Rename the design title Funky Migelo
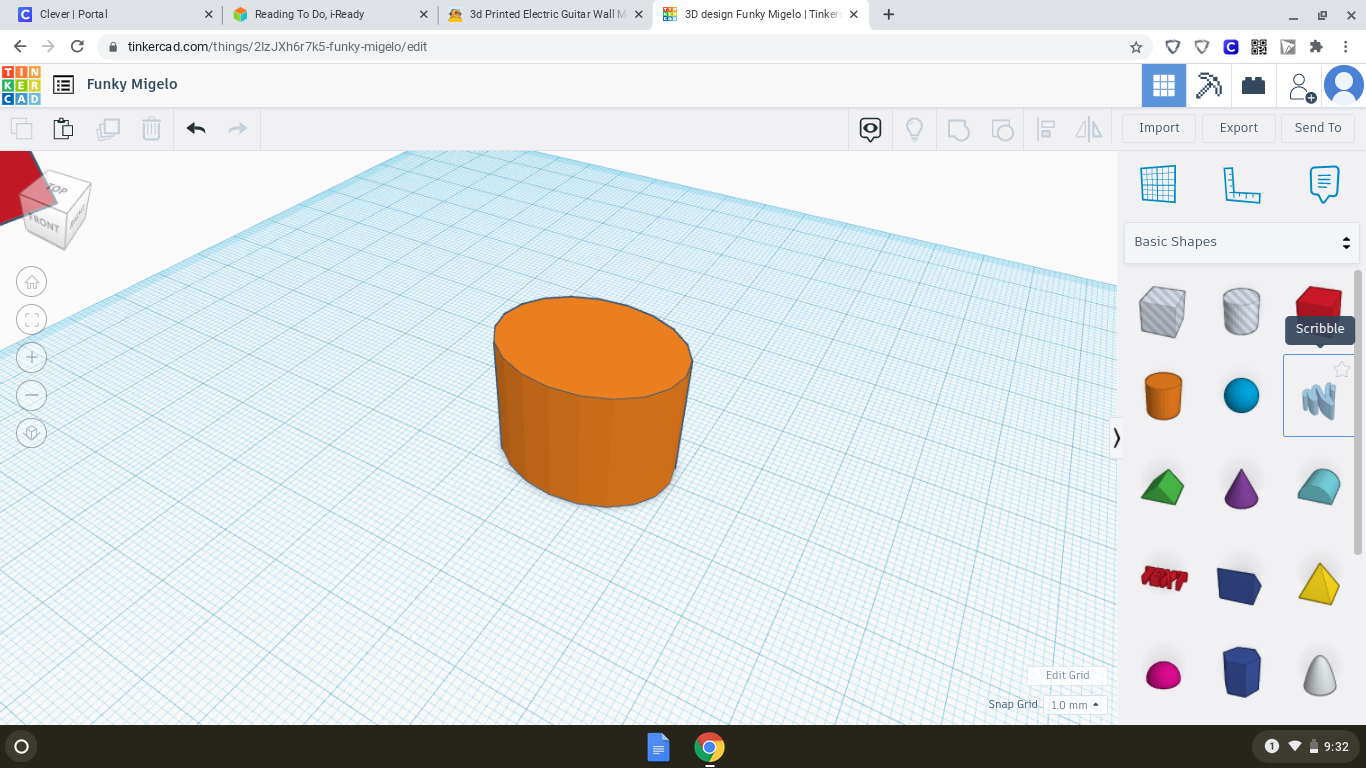The image size is (1366, 768). (132, 84)
